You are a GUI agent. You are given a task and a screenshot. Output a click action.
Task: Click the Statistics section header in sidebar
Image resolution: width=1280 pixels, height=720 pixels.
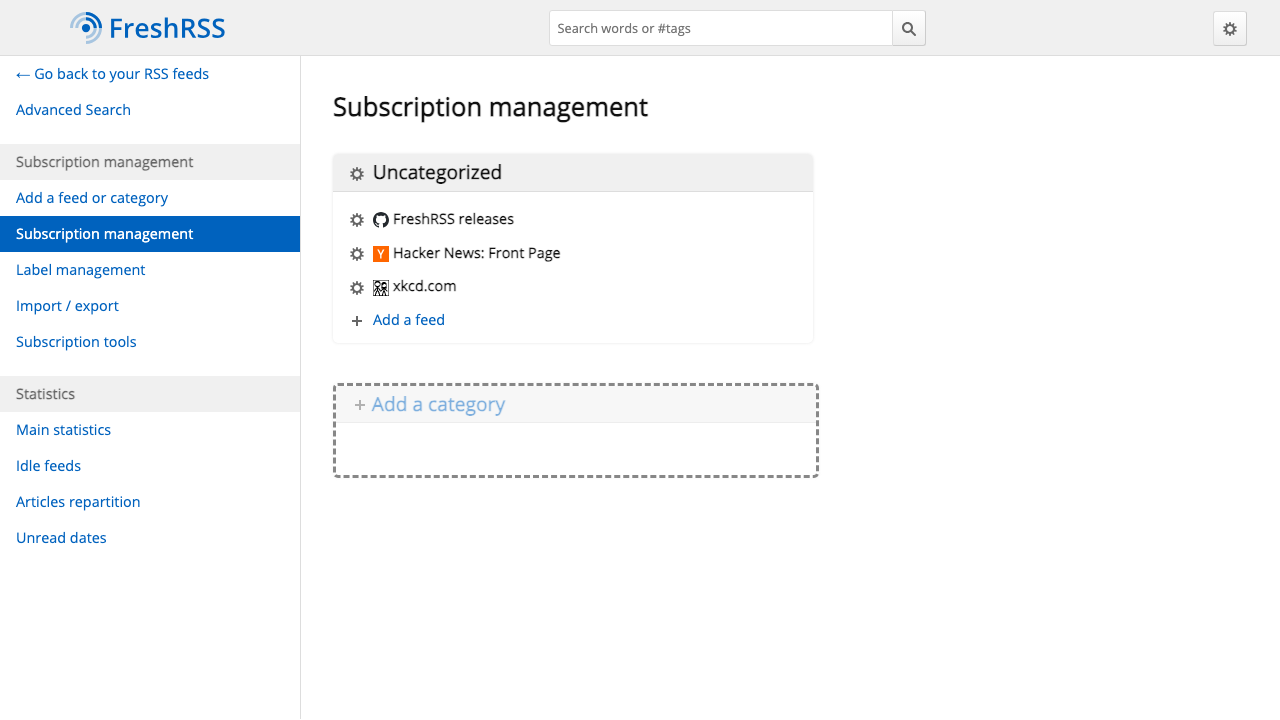150,394
